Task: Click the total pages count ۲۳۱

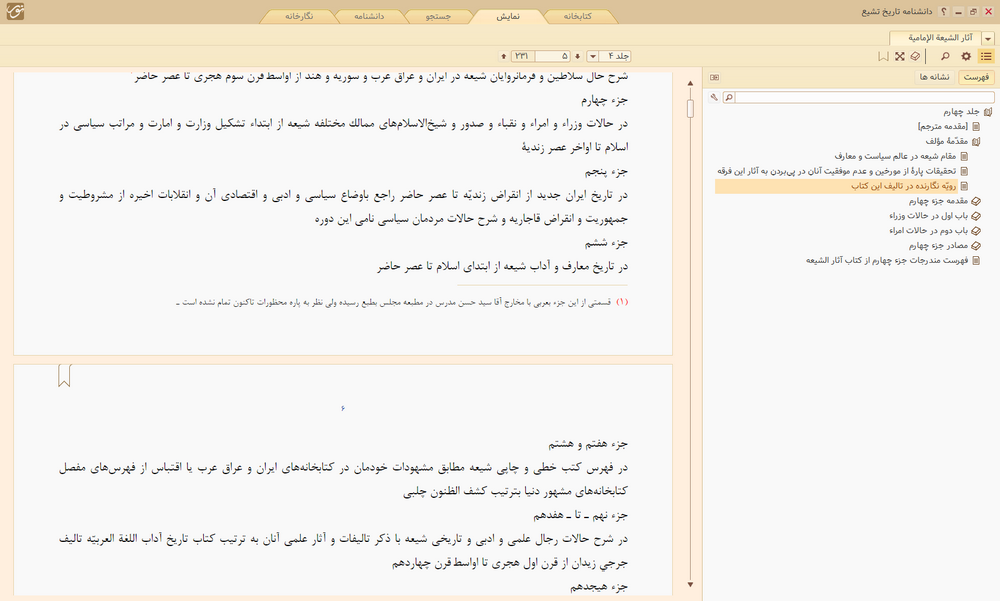Action: pos(522,56)
